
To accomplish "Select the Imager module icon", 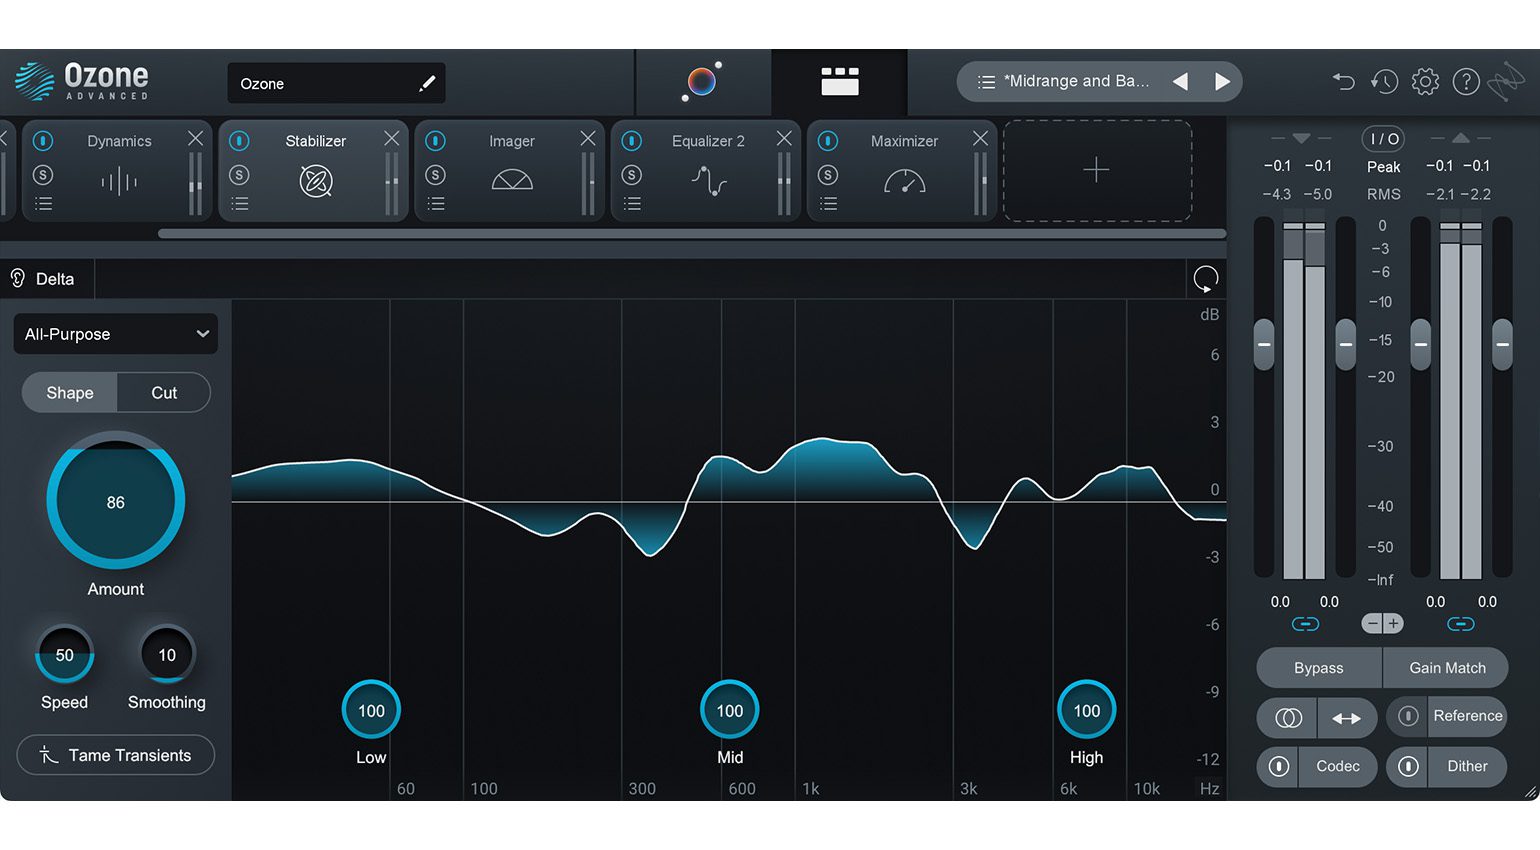I will coord(511,181).
